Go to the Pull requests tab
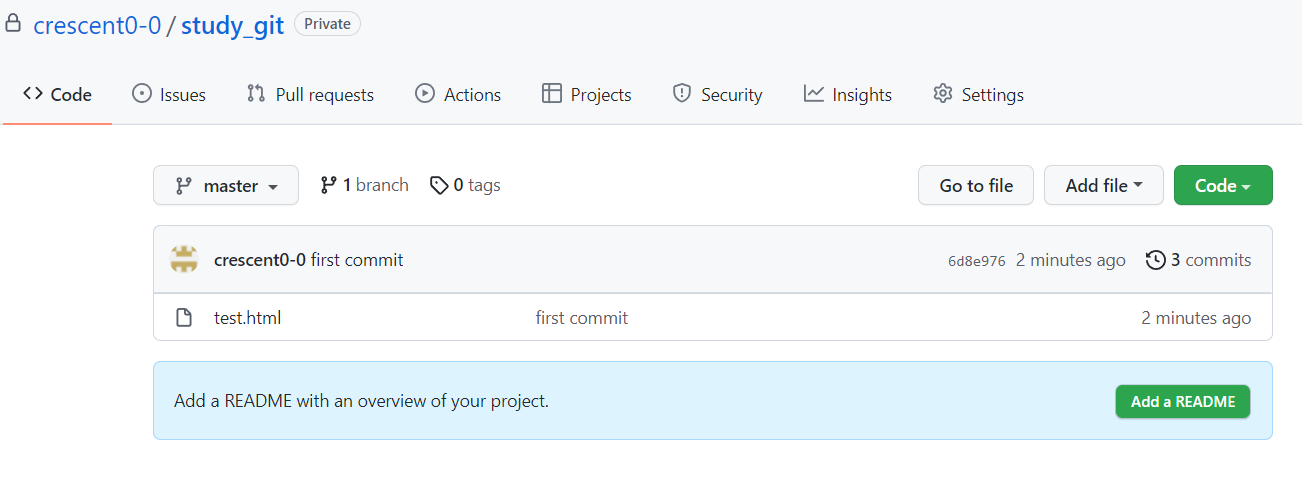The height and width of the screenshot is (490, 1302). pos(310,95)
